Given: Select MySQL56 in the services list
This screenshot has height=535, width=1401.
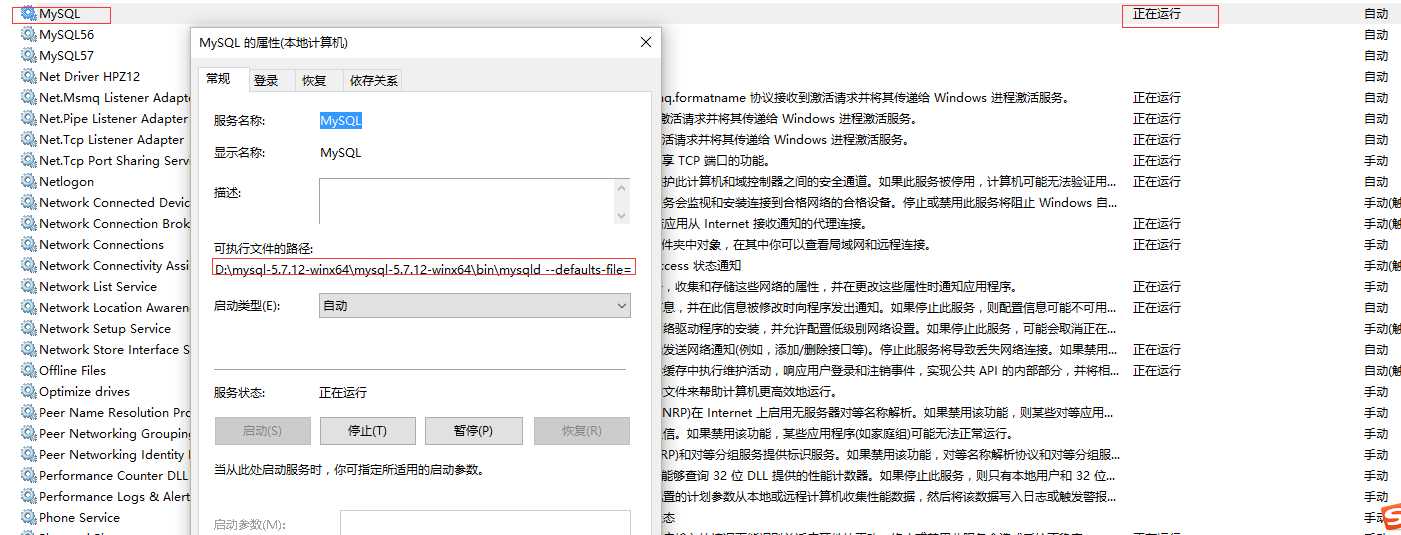Looking at the screenshot, I should [66, 35].
